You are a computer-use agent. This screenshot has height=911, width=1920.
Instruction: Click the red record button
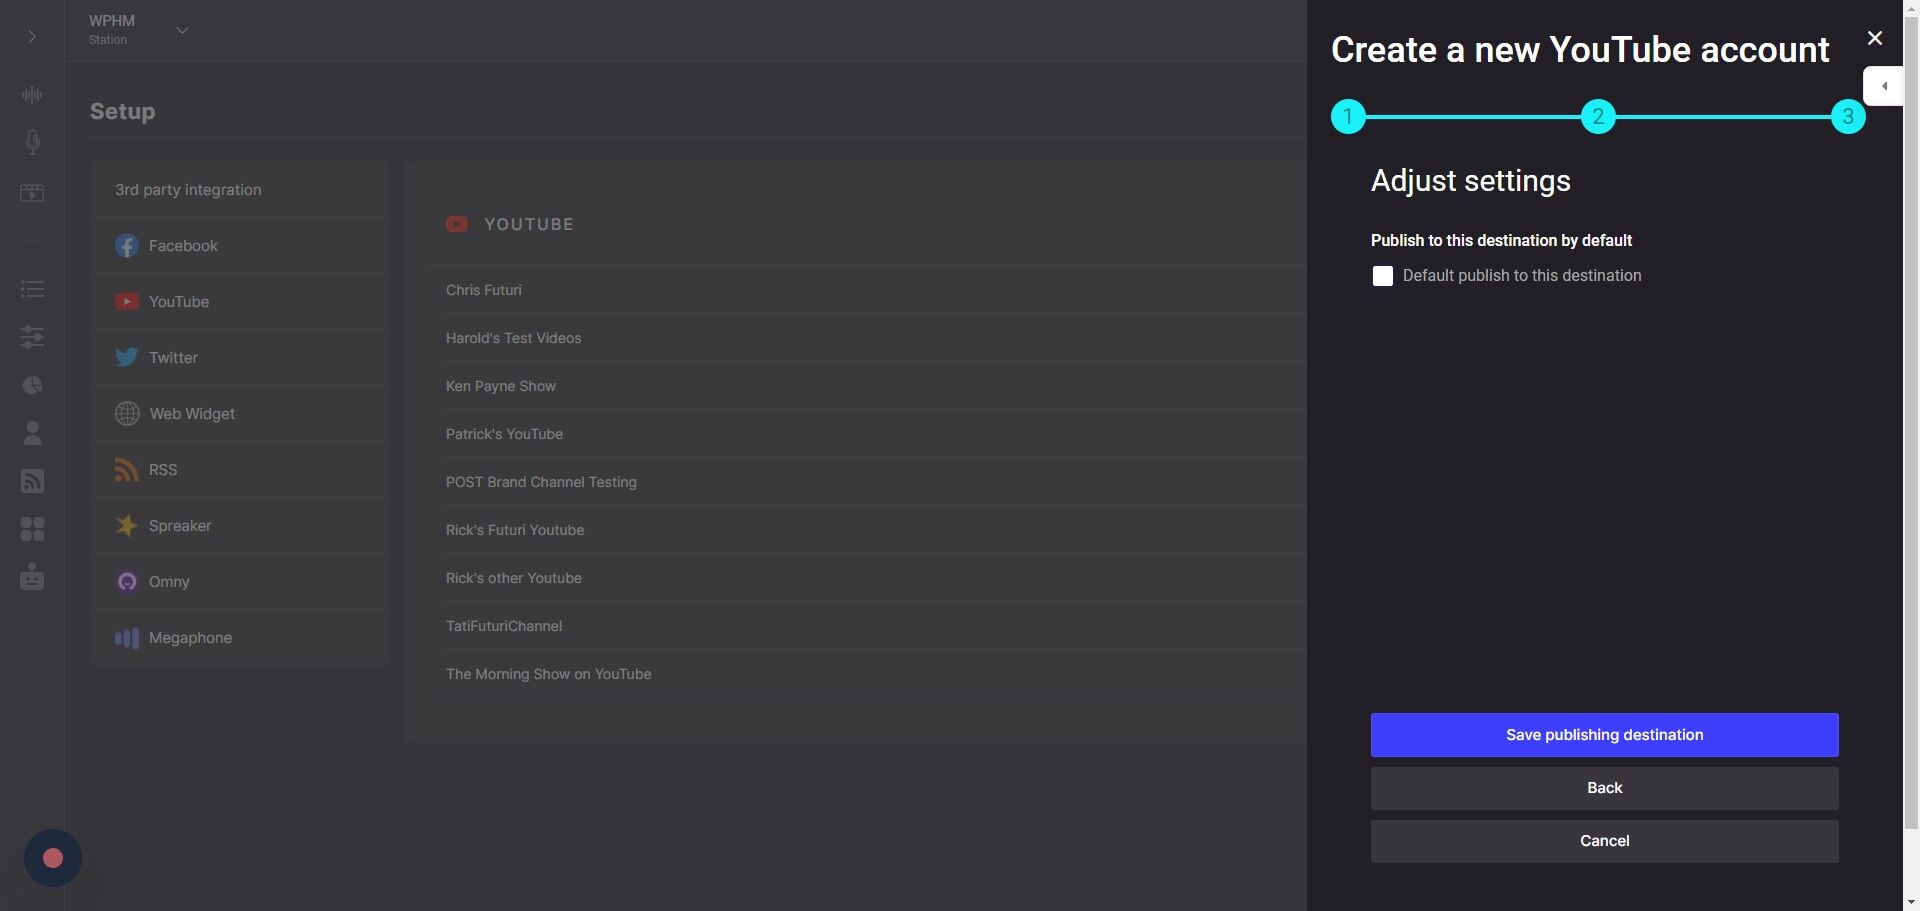53,858
